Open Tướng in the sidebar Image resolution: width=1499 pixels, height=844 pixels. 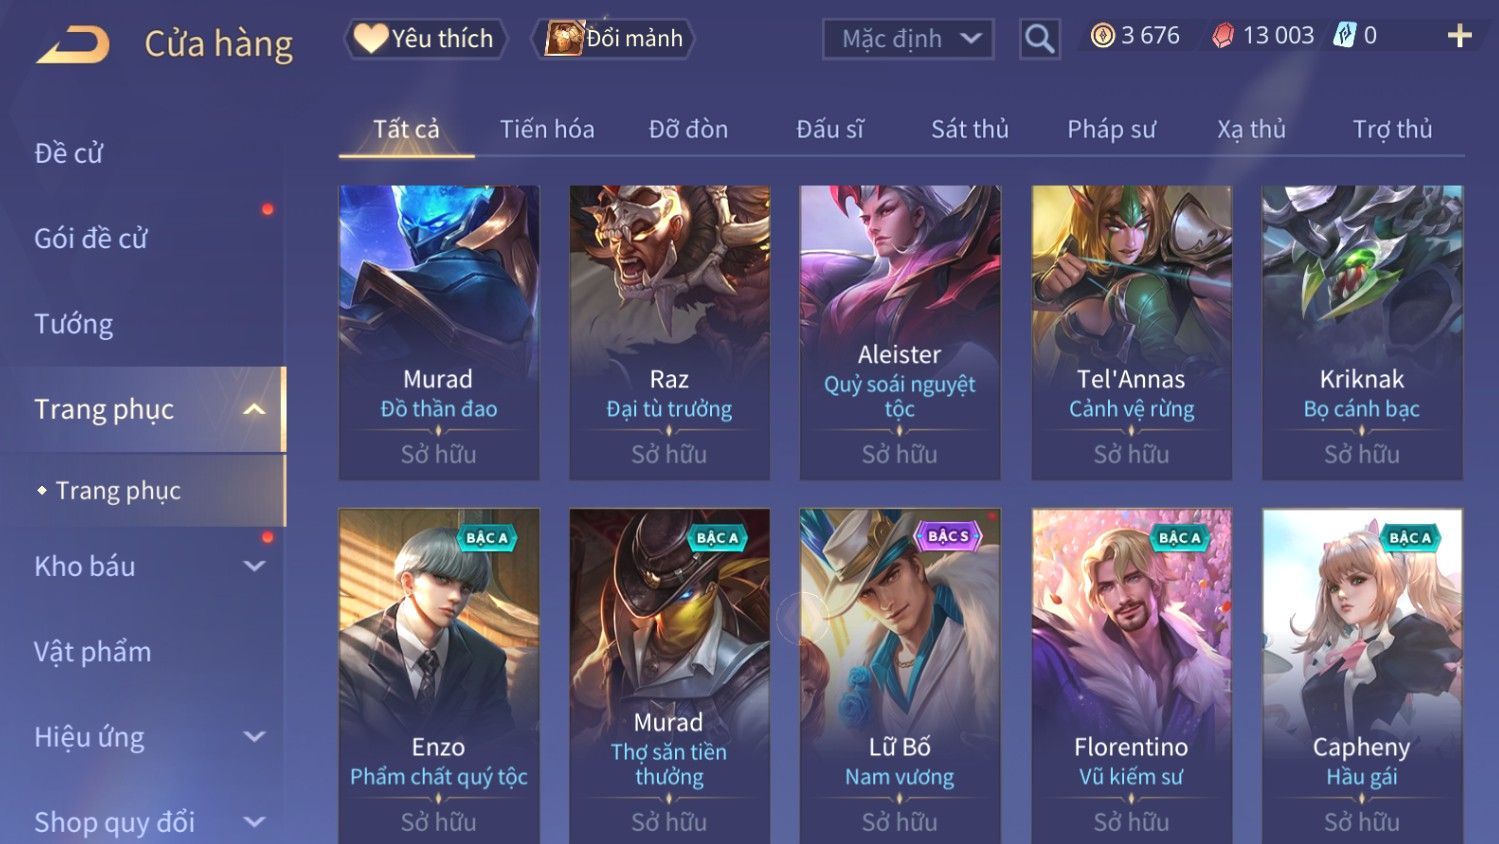[x=74, y=324]
